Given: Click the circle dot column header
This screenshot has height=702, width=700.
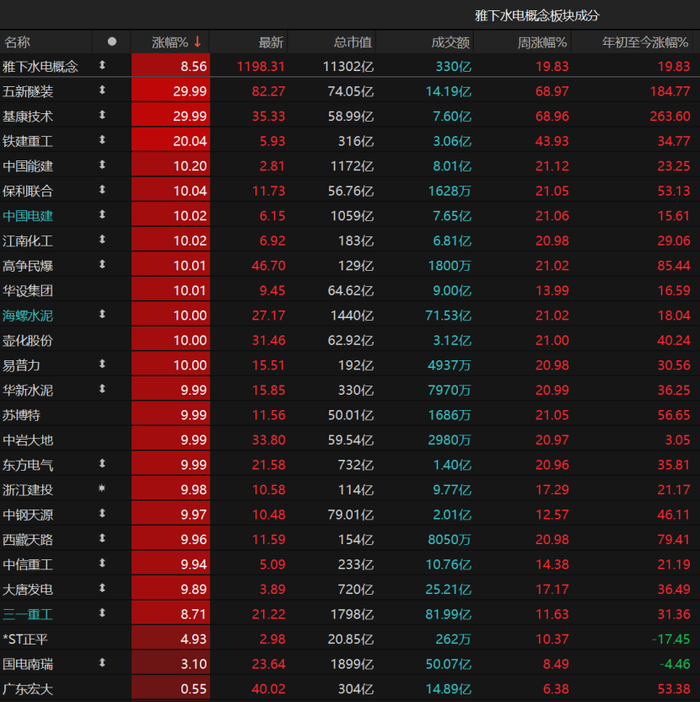Looking at the screenshot, I should coord(112,42).
